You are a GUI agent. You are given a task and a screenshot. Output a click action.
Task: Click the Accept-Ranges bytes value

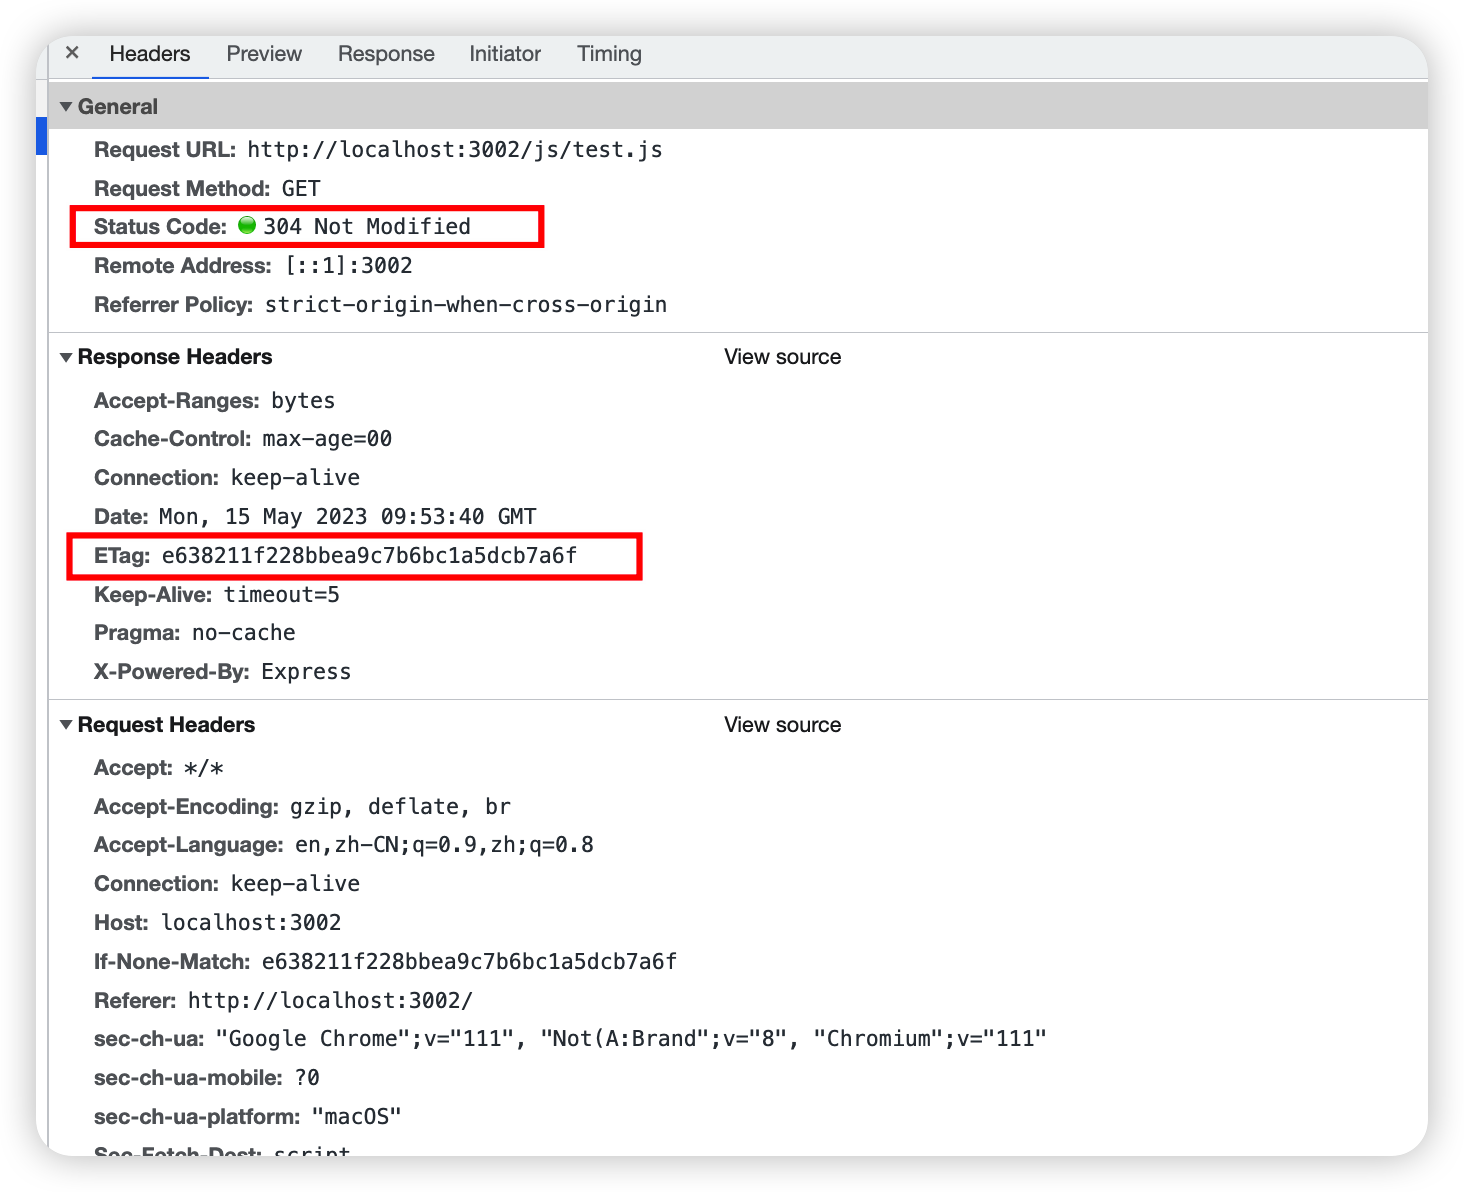(x=303, y=401)
